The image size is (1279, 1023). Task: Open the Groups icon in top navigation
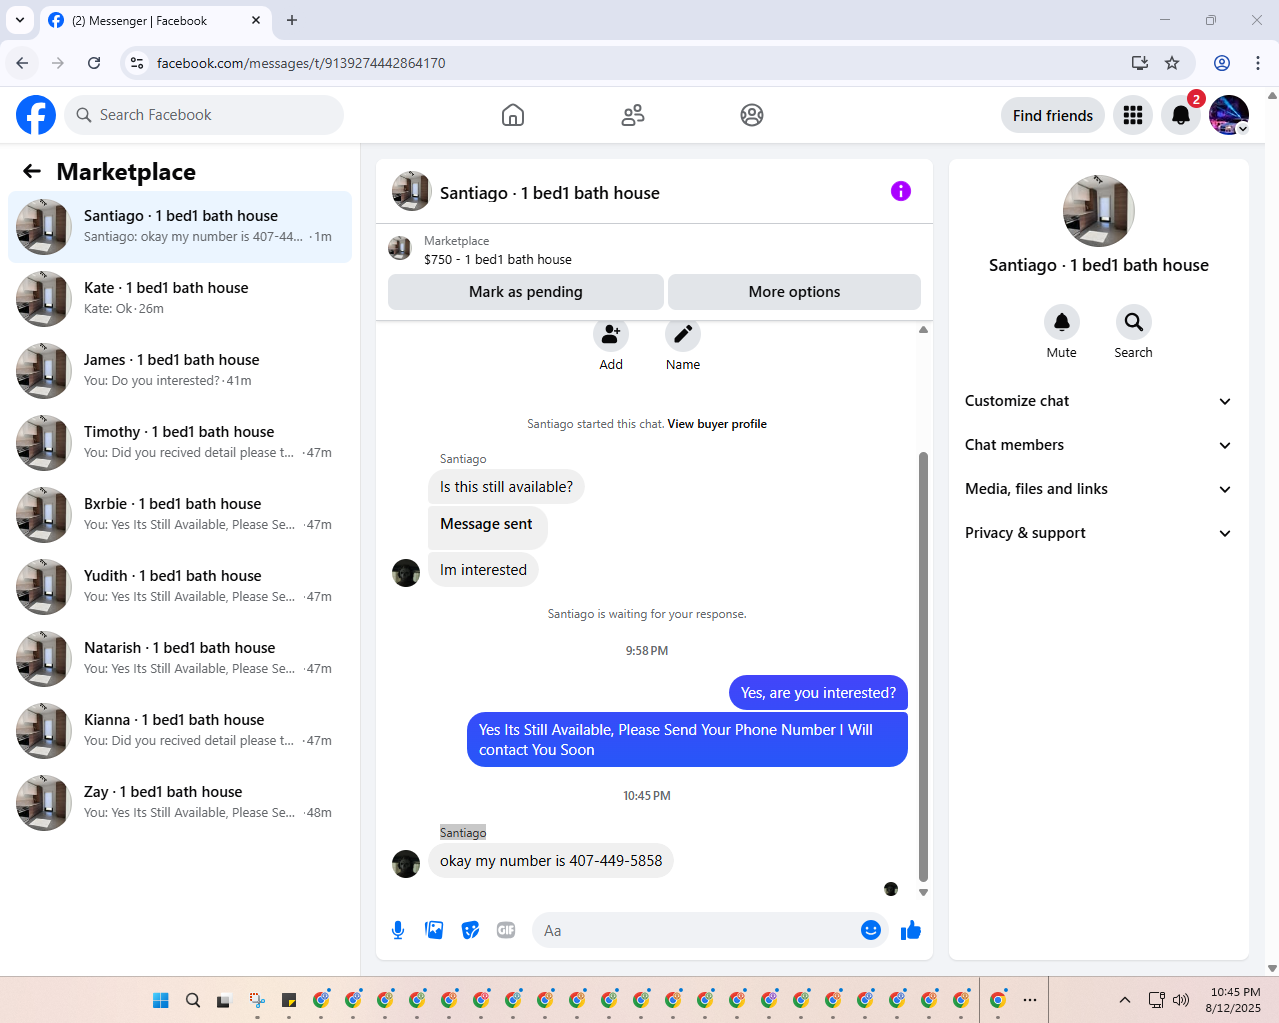752,115
